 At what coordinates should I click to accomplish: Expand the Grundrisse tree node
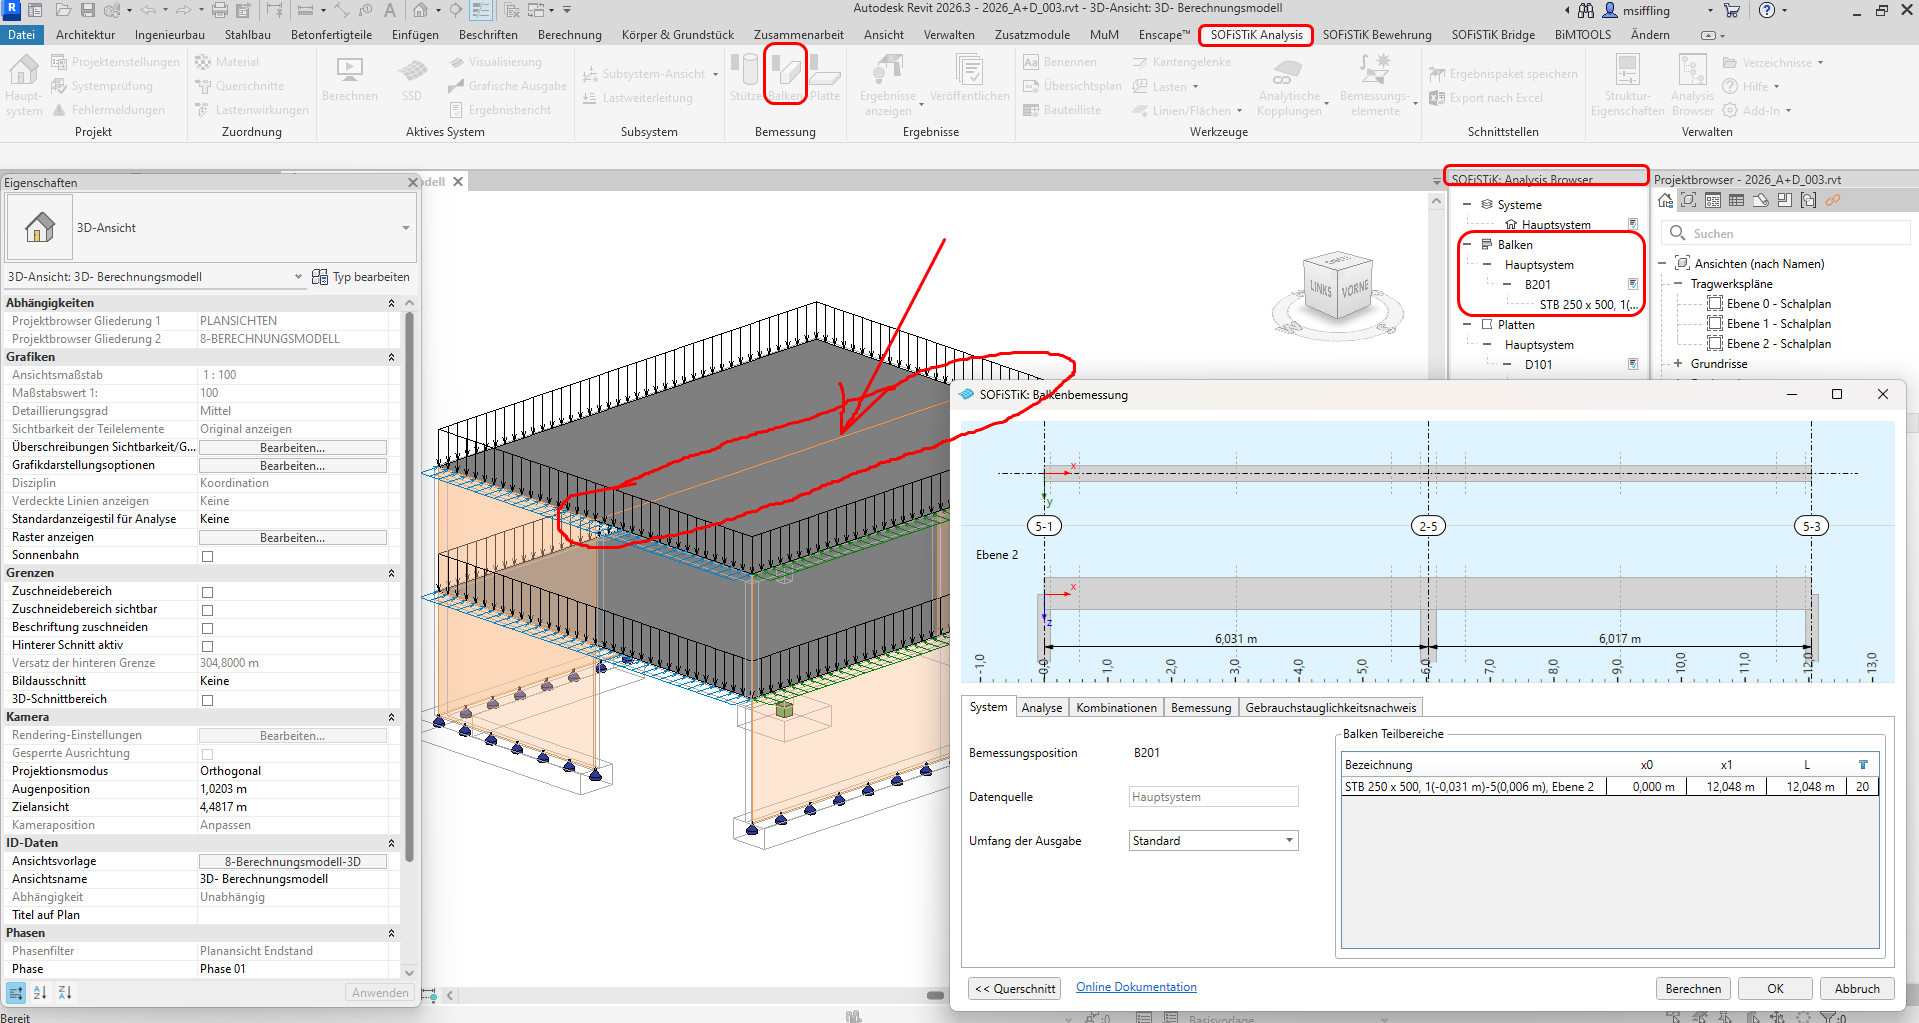(1678, 364)
